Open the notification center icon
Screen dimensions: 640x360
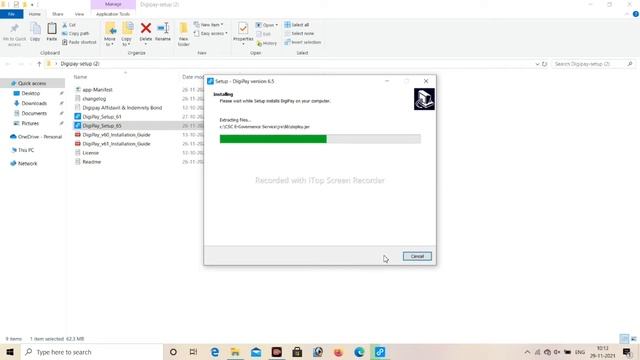(x=627, y=352)
